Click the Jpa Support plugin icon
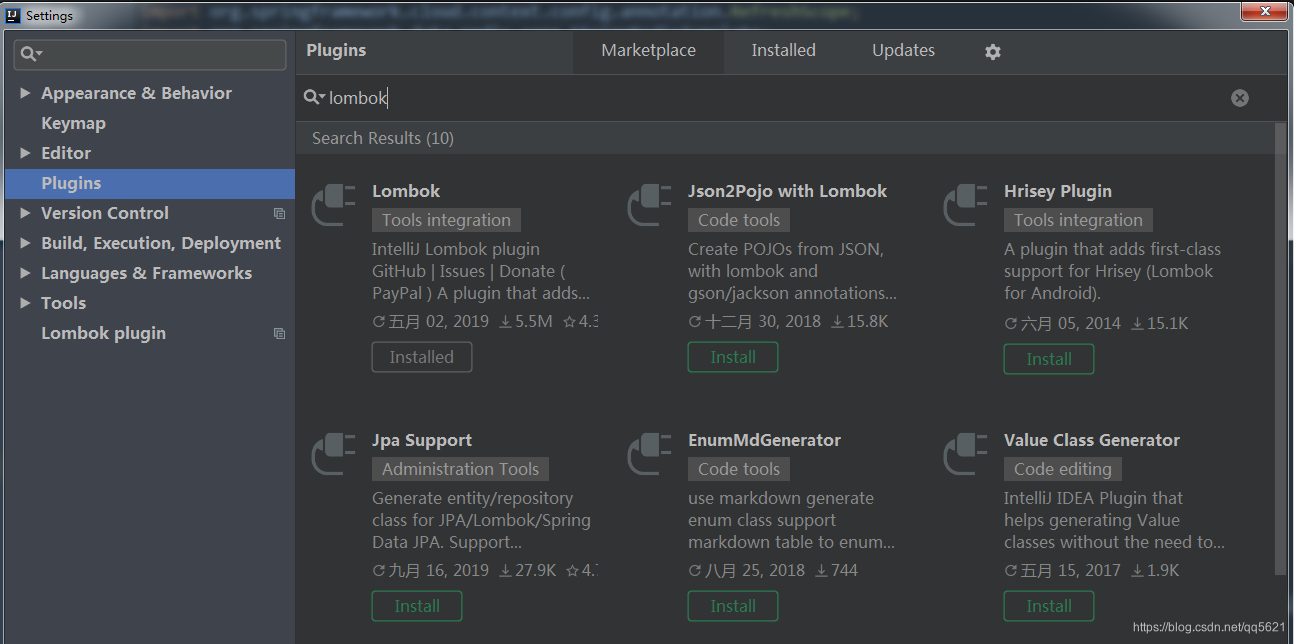Image resolution: width=1294 pixels, height=644 pixels. click(x=334, y=454)
